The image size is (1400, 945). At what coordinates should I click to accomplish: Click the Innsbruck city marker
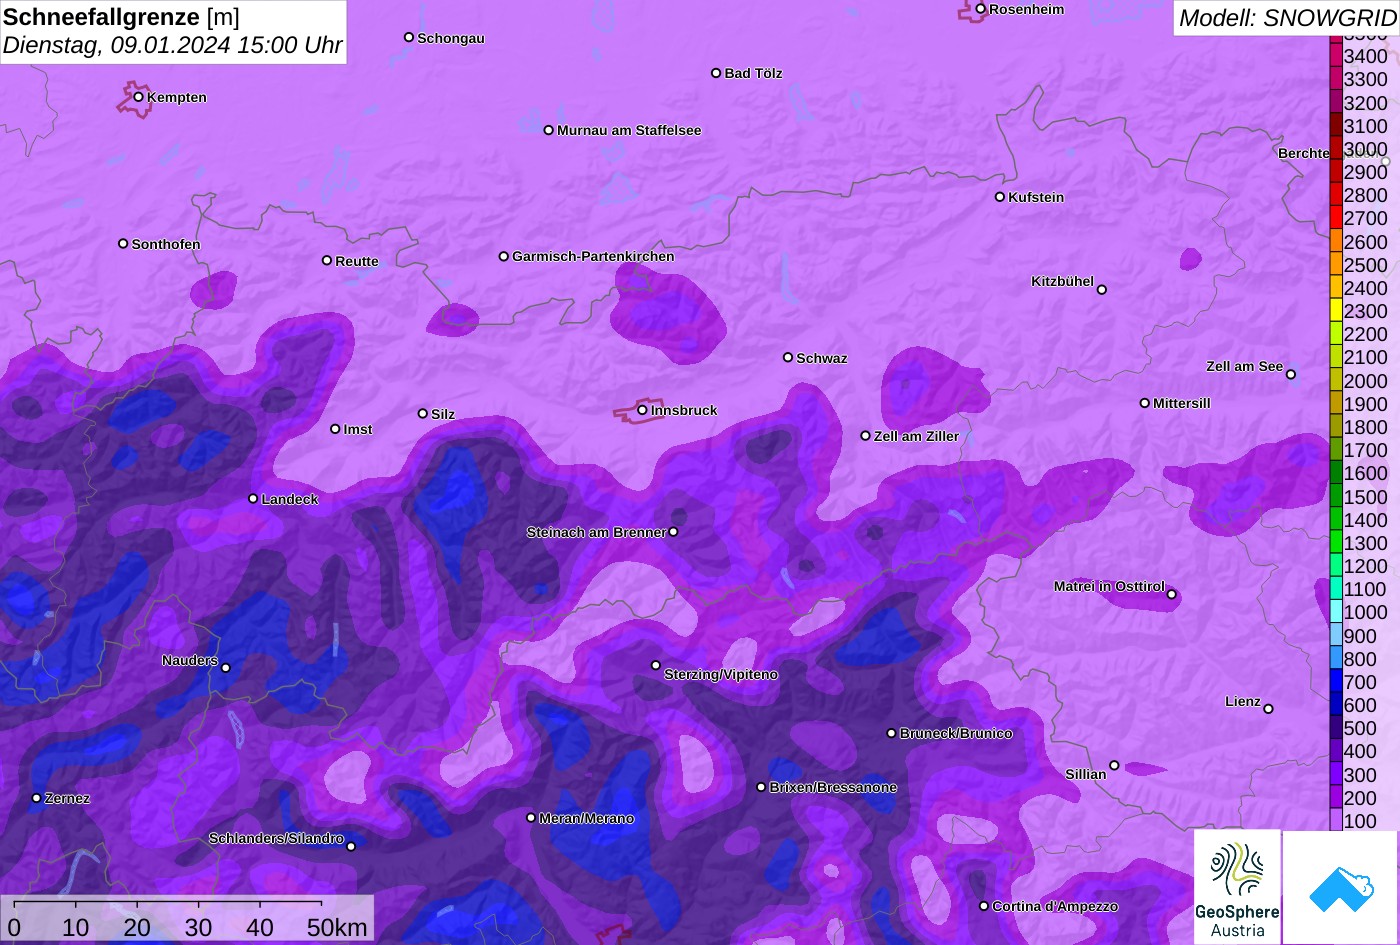[643, 410]
